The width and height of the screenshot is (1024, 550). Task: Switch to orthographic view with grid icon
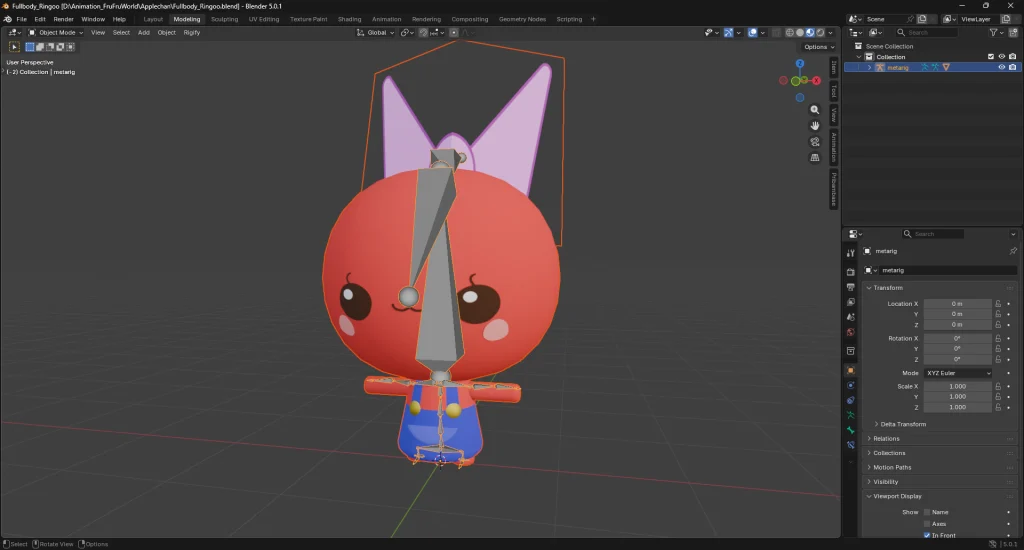(814, 157)
